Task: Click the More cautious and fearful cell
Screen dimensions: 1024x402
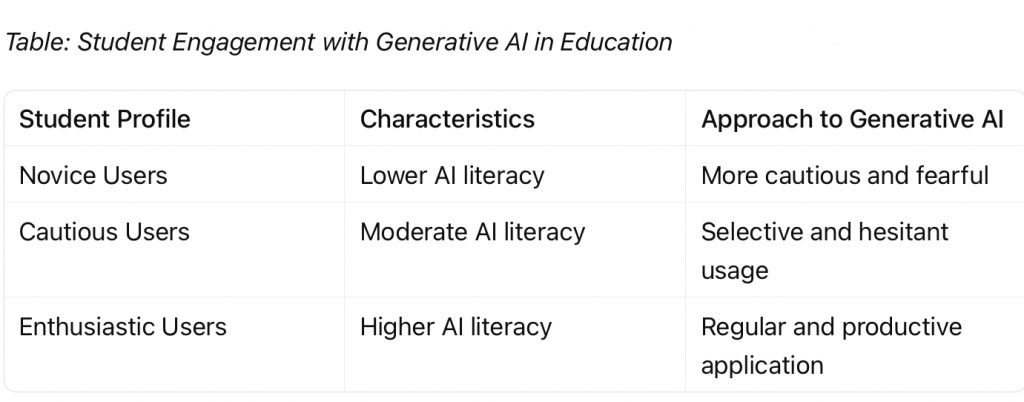Action: point(844,176)
